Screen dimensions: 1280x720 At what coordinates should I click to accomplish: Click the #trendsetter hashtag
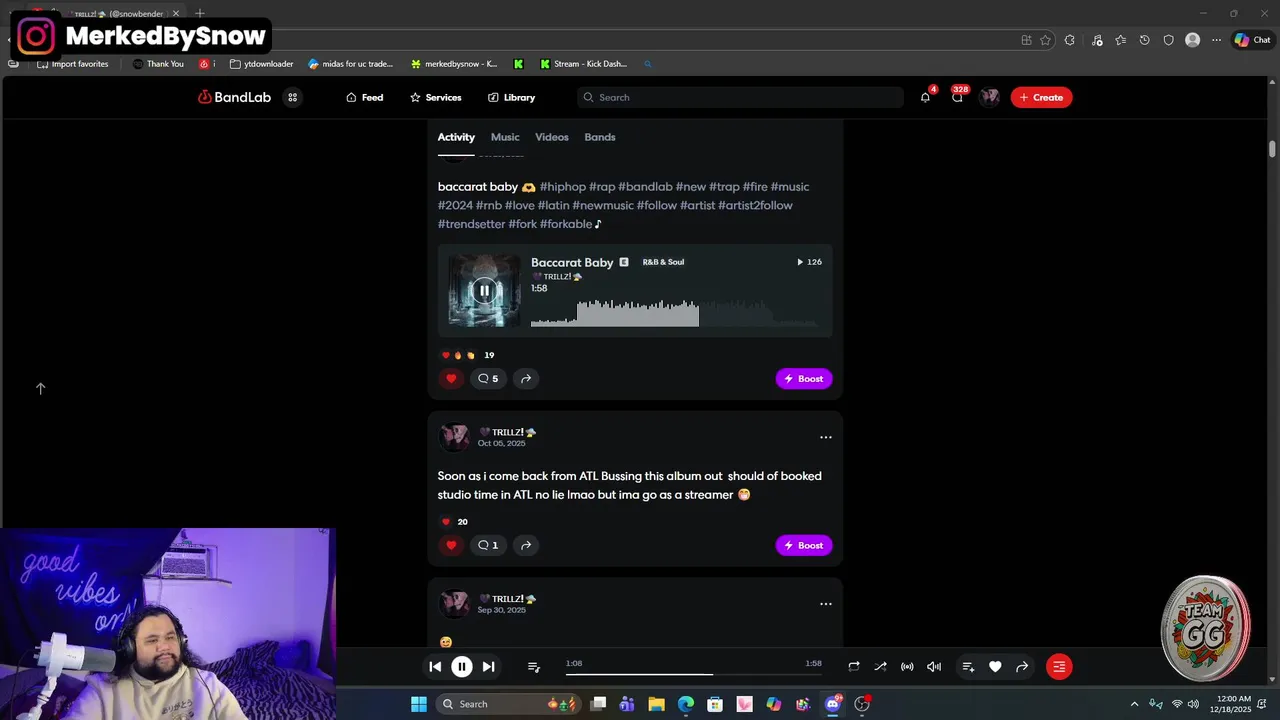(471, 225)
